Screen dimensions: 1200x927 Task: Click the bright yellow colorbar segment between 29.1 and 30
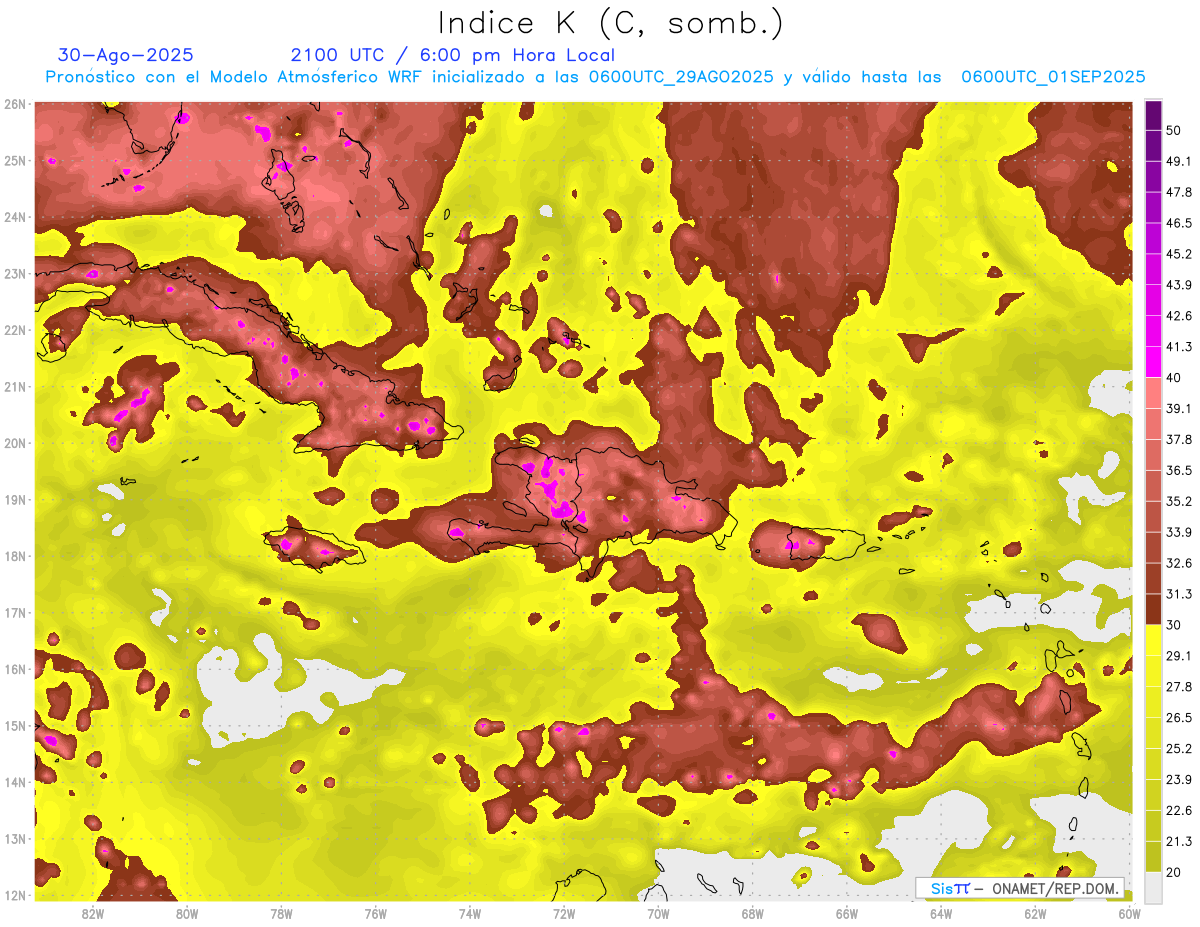point(1153,640)
